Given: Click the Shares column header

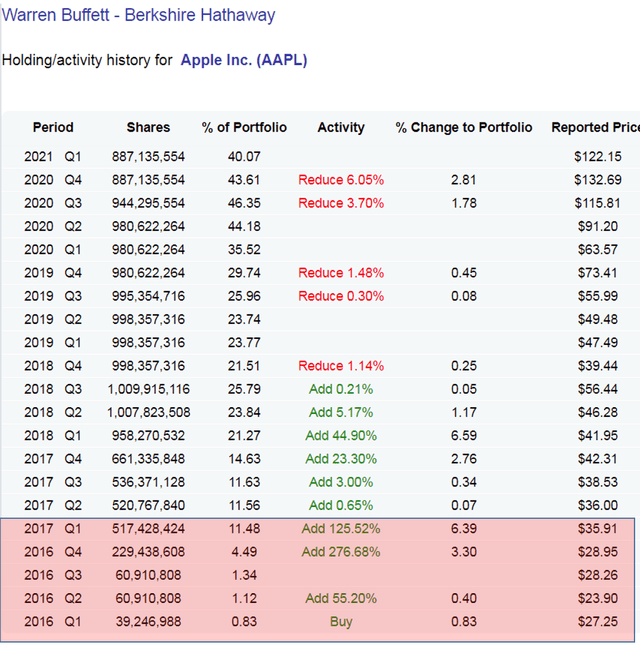Looking at the screenshot, I should point(148,128).
